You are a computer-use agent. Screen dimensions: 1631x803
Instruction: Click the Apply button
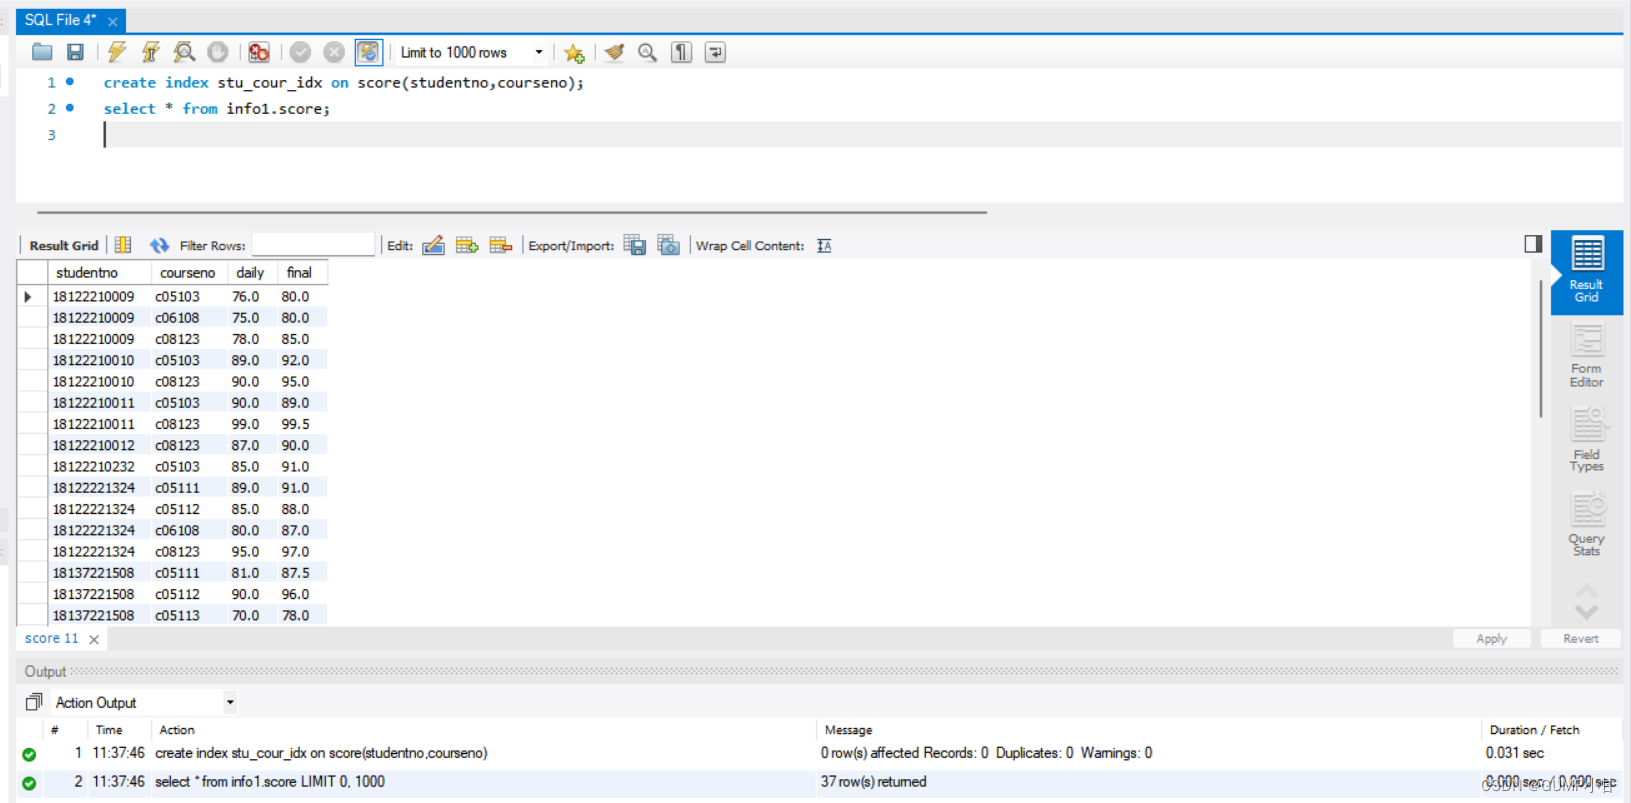[1491, 639]
